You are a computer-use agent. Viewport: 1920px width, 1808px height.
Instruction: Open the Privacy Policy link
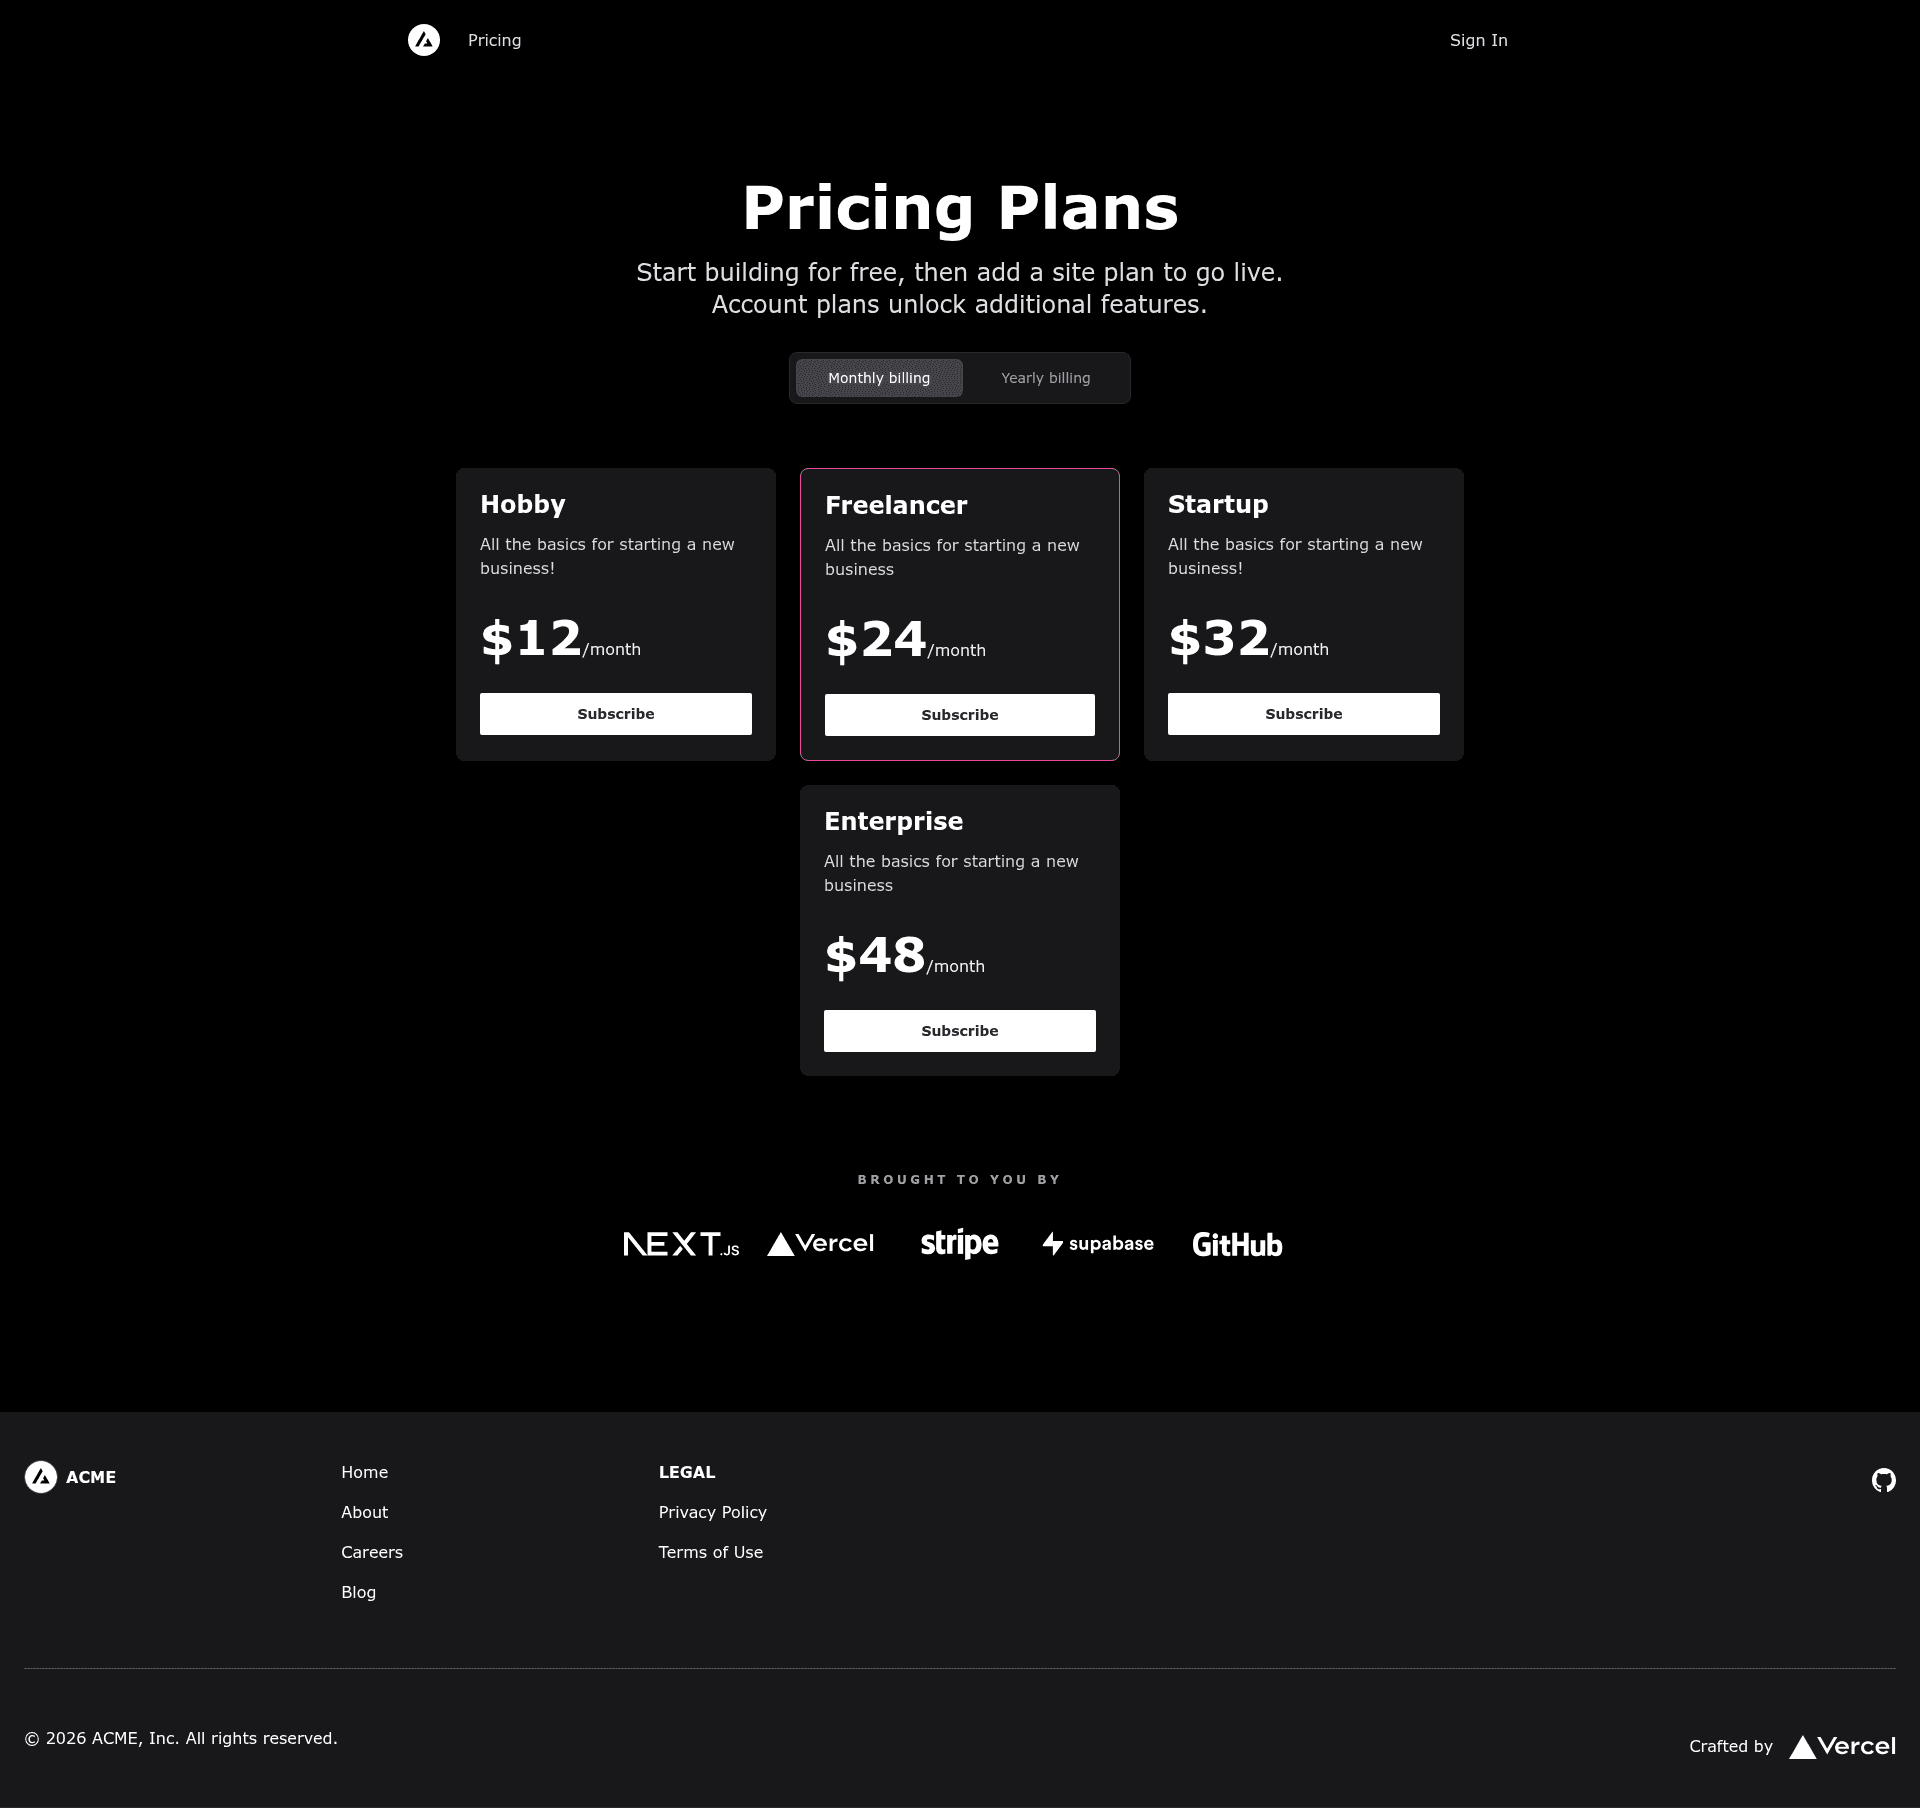(x=713, y=1512)
